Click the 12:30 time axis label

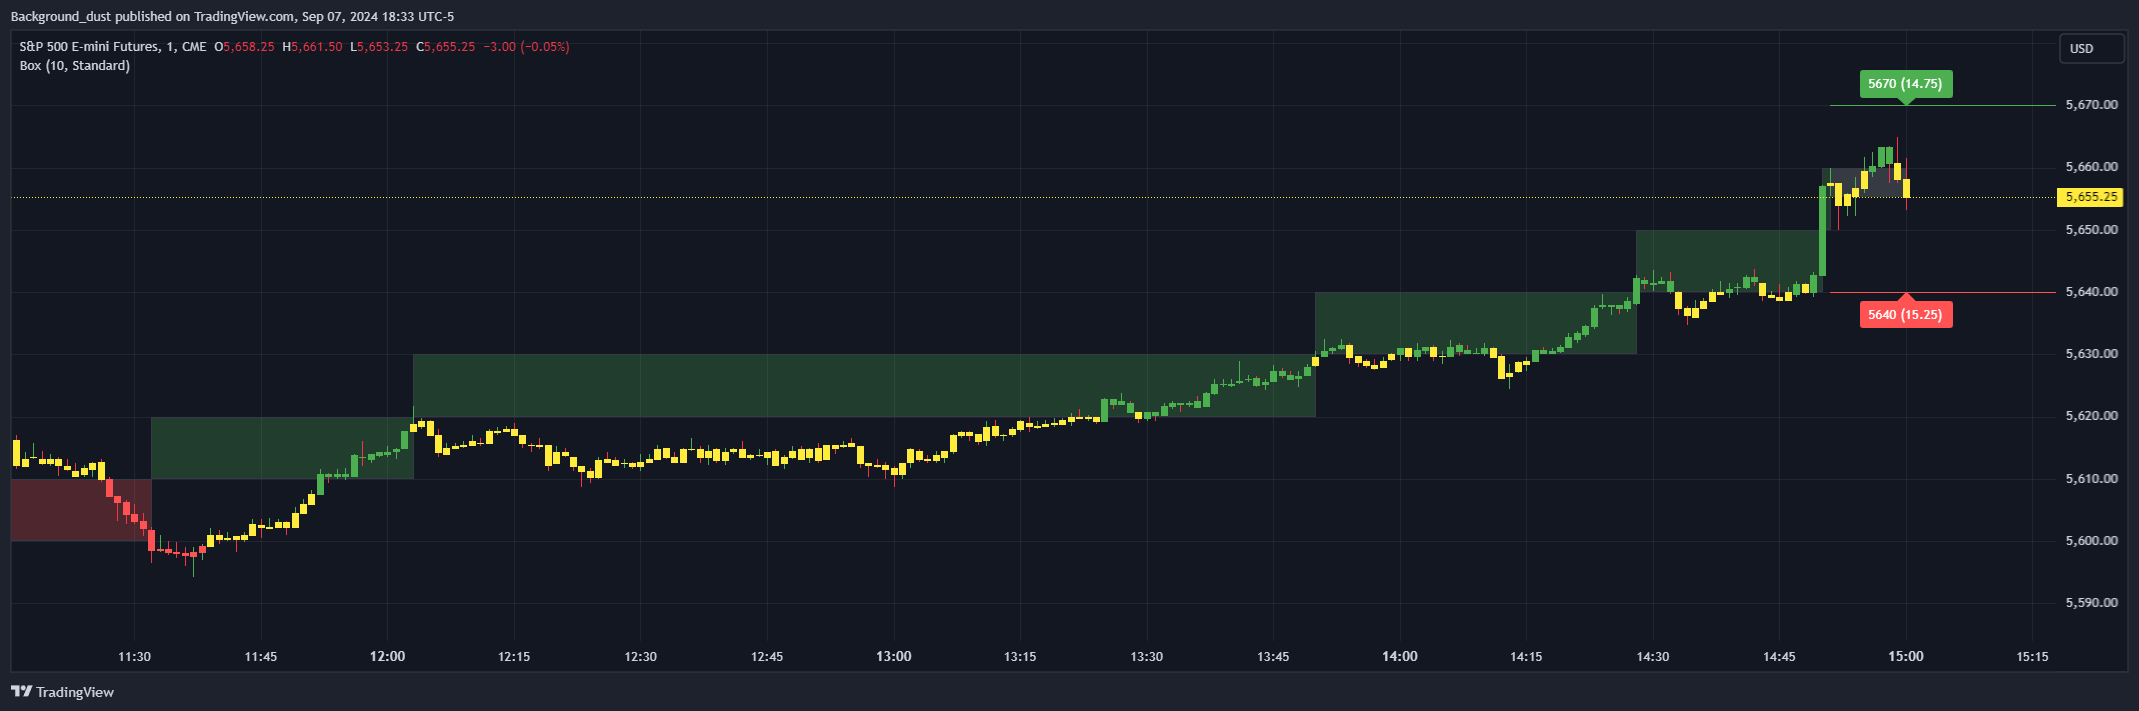[x=641, y=657]
